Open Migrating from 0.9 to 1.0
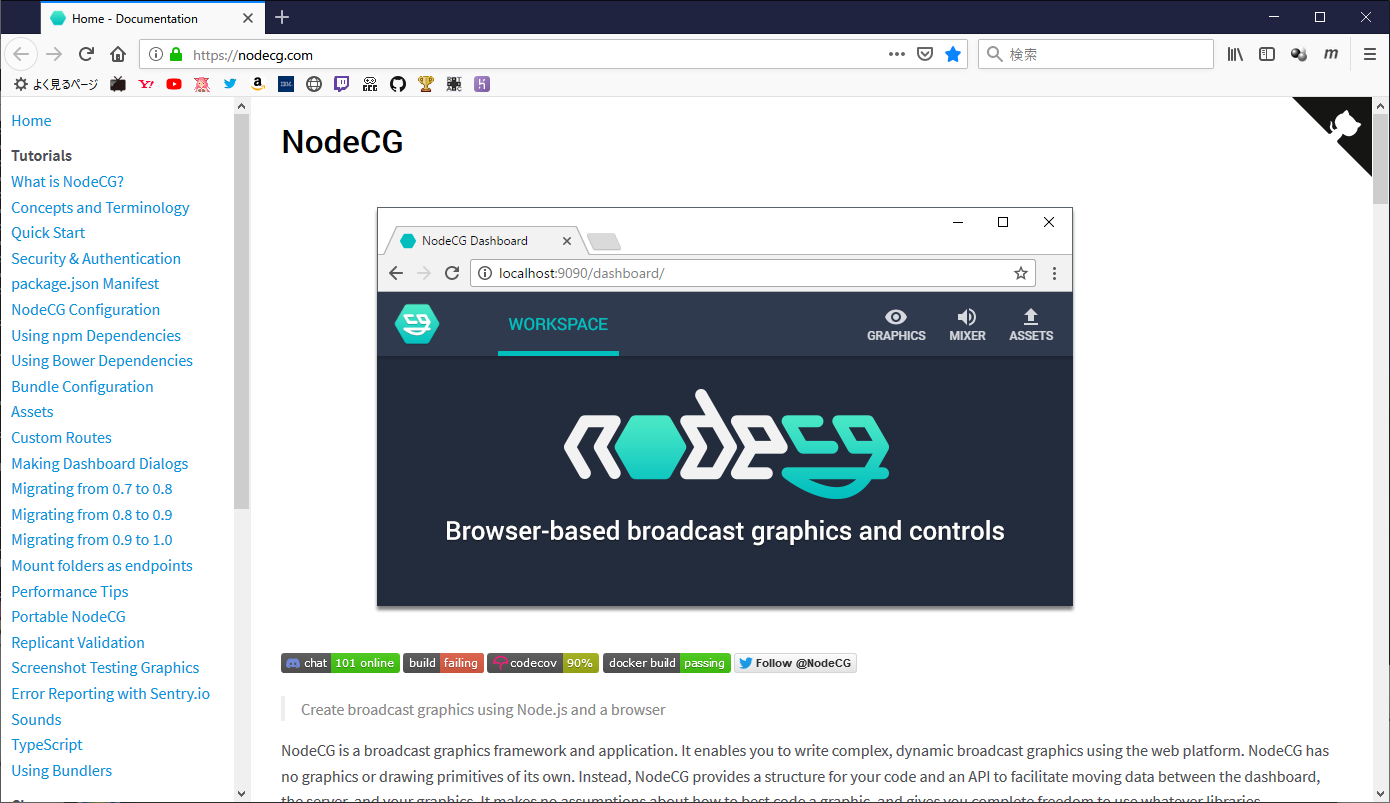1390x803 pixels. point(92,540)
